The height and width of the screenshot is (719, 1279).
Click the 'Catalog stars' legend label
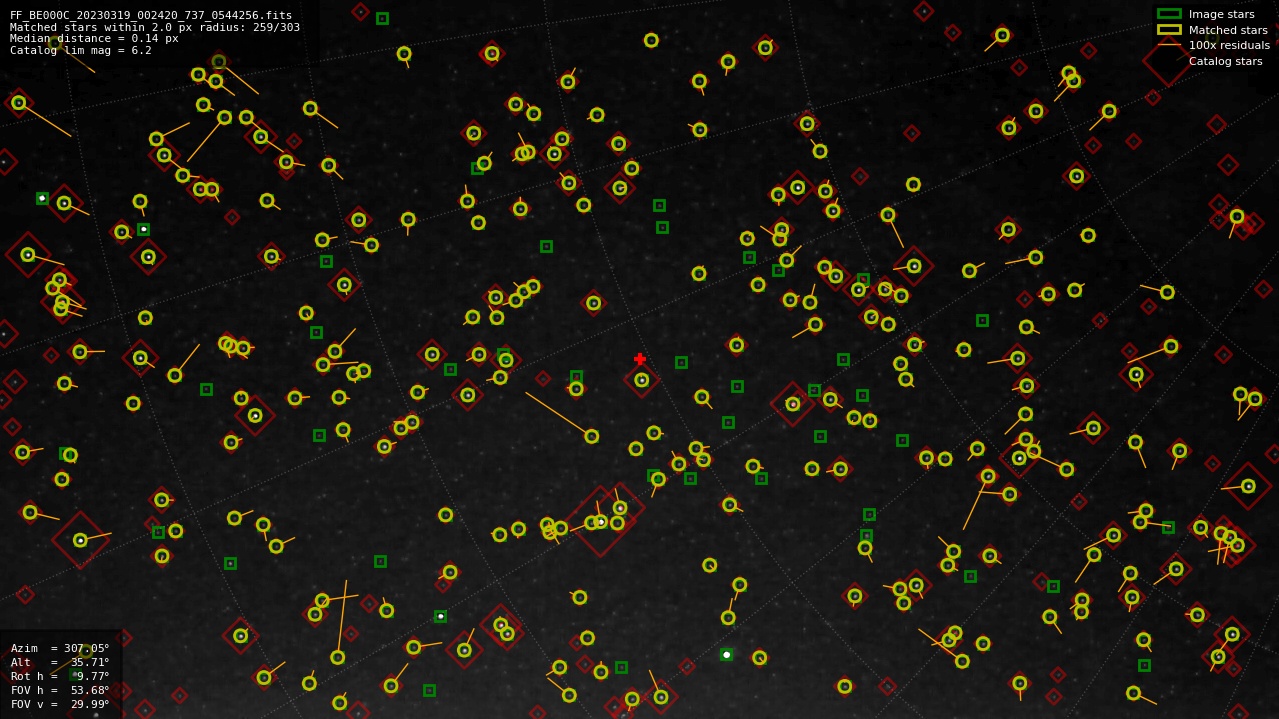[1225, 61]
